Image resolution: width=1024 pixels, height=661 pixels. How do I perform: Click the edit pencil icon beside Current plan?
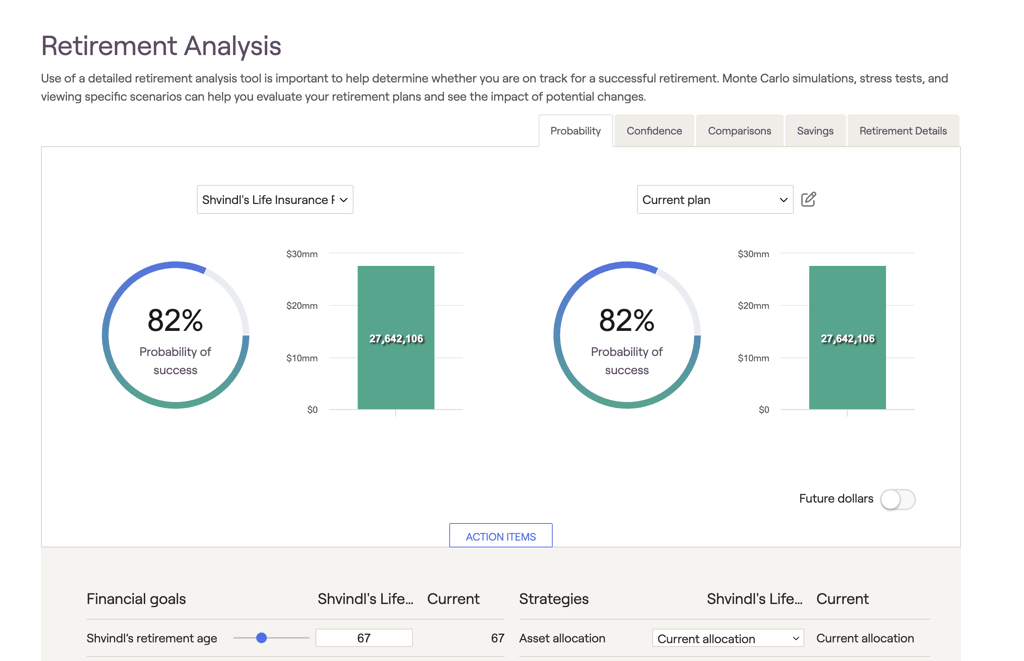coord(808,200)
